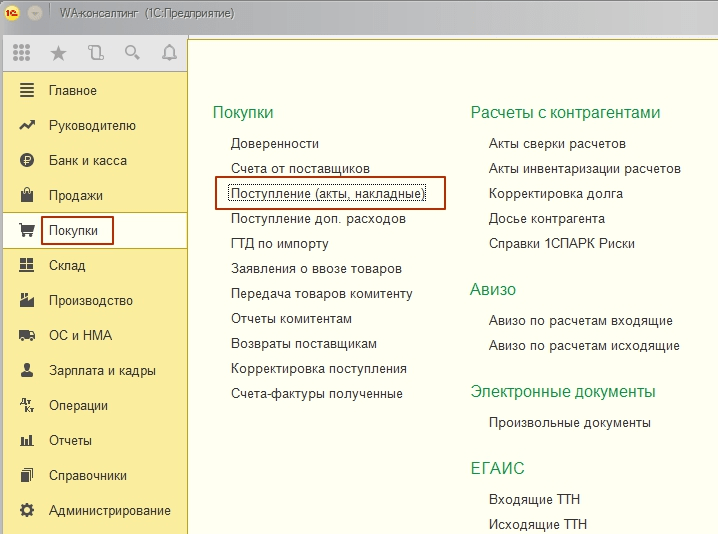
Task: Open the Notifications bell icon
Action: 169,53
